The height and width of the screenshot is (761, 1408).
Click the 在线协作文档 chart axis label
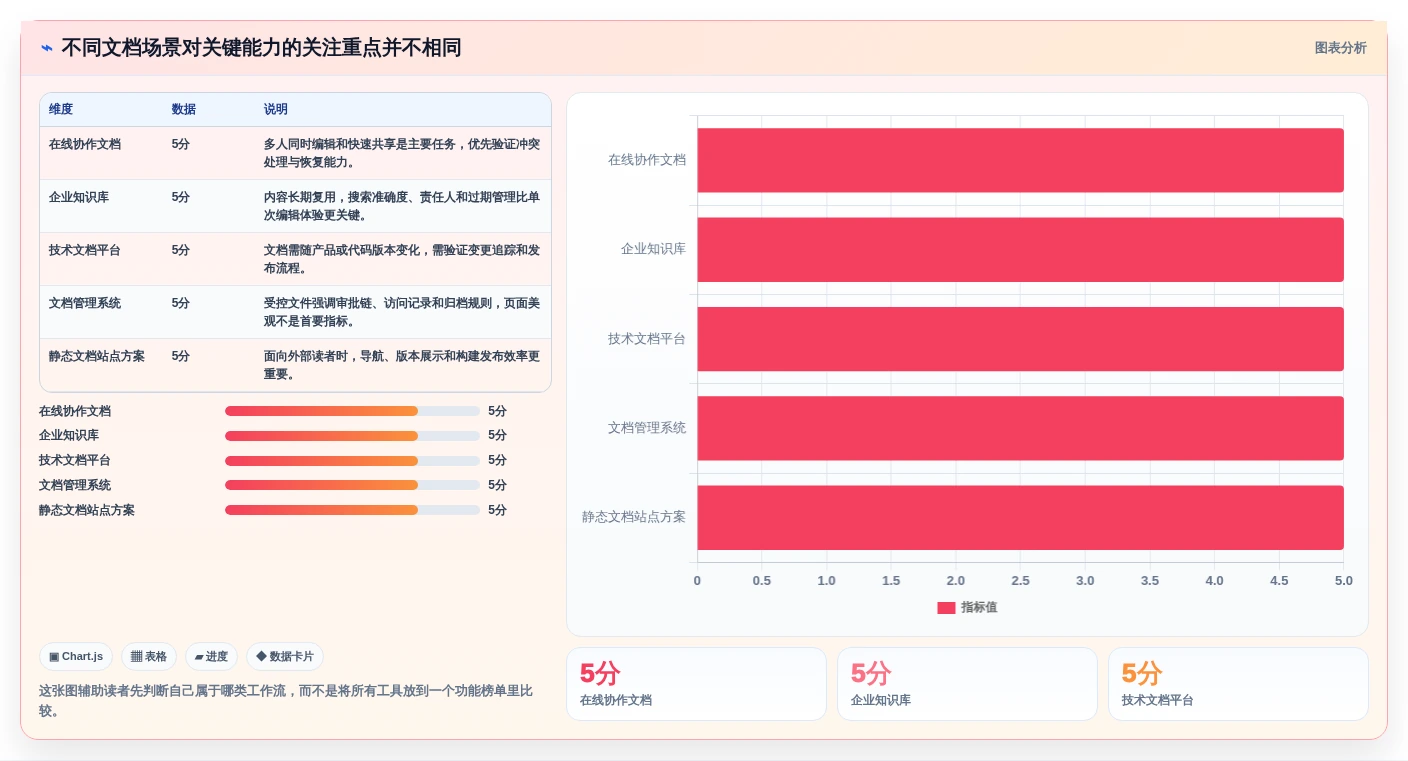coord(647,160)
